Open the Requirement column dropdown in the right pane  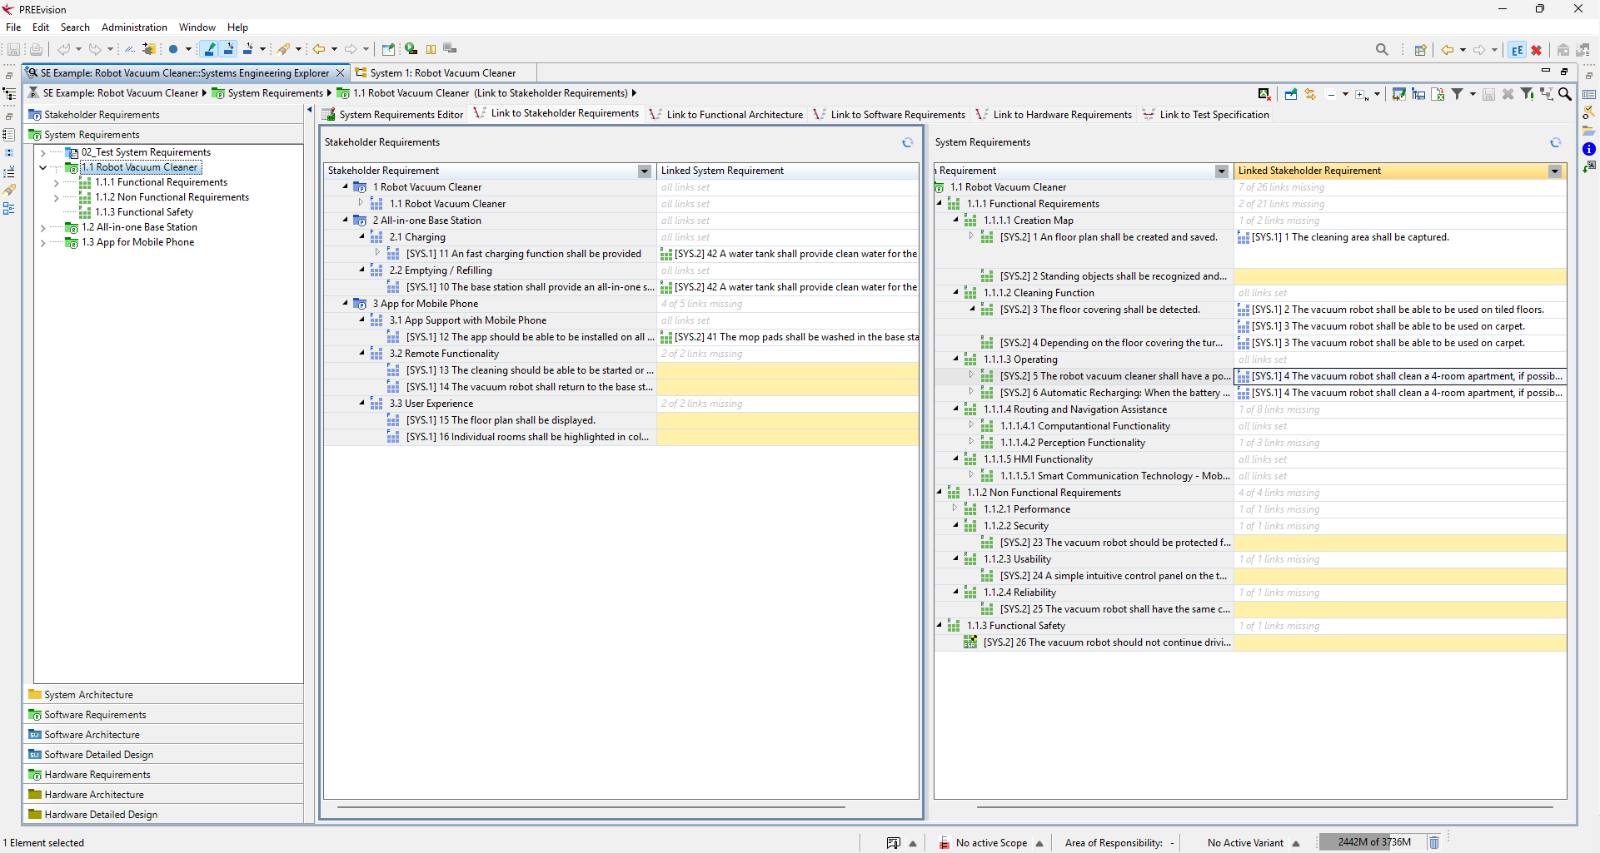(x=1221, y=171)
